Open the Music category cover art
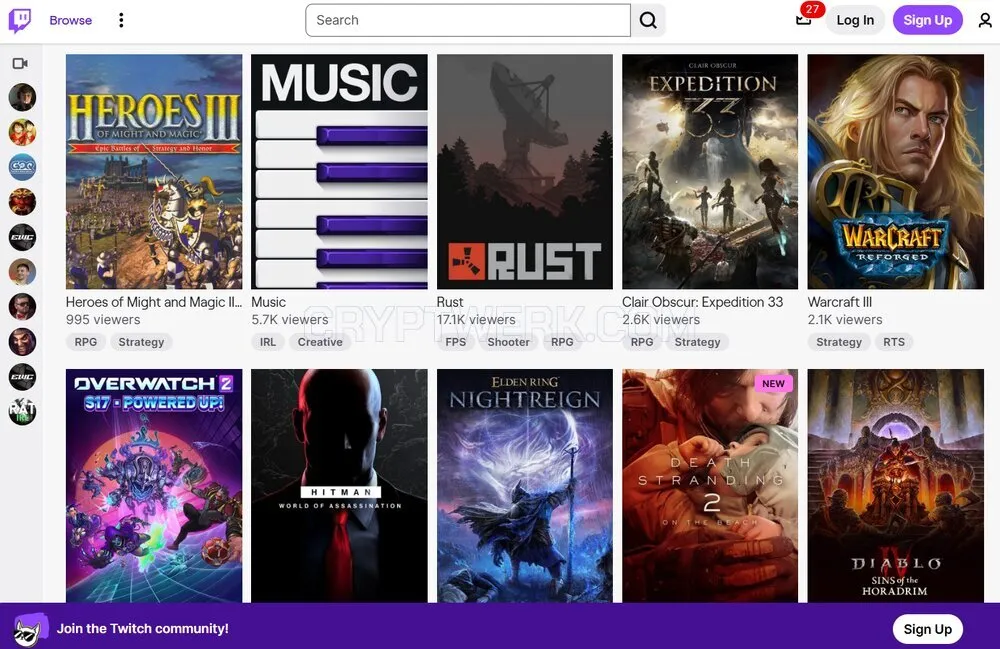Image resolution: width=1000 pixels, height=649 pixels. pos(339,171)
